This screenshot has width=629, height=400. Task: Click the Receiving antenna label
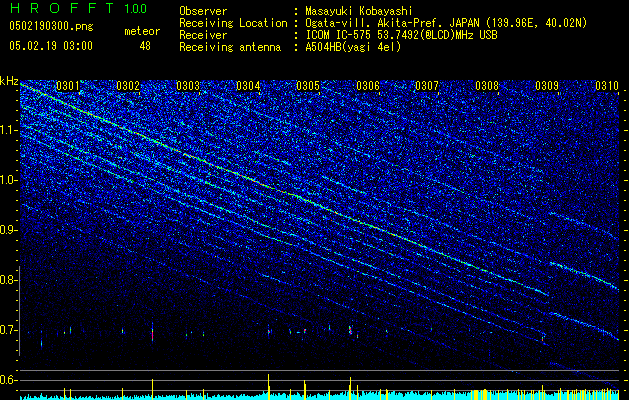point(230,47)
